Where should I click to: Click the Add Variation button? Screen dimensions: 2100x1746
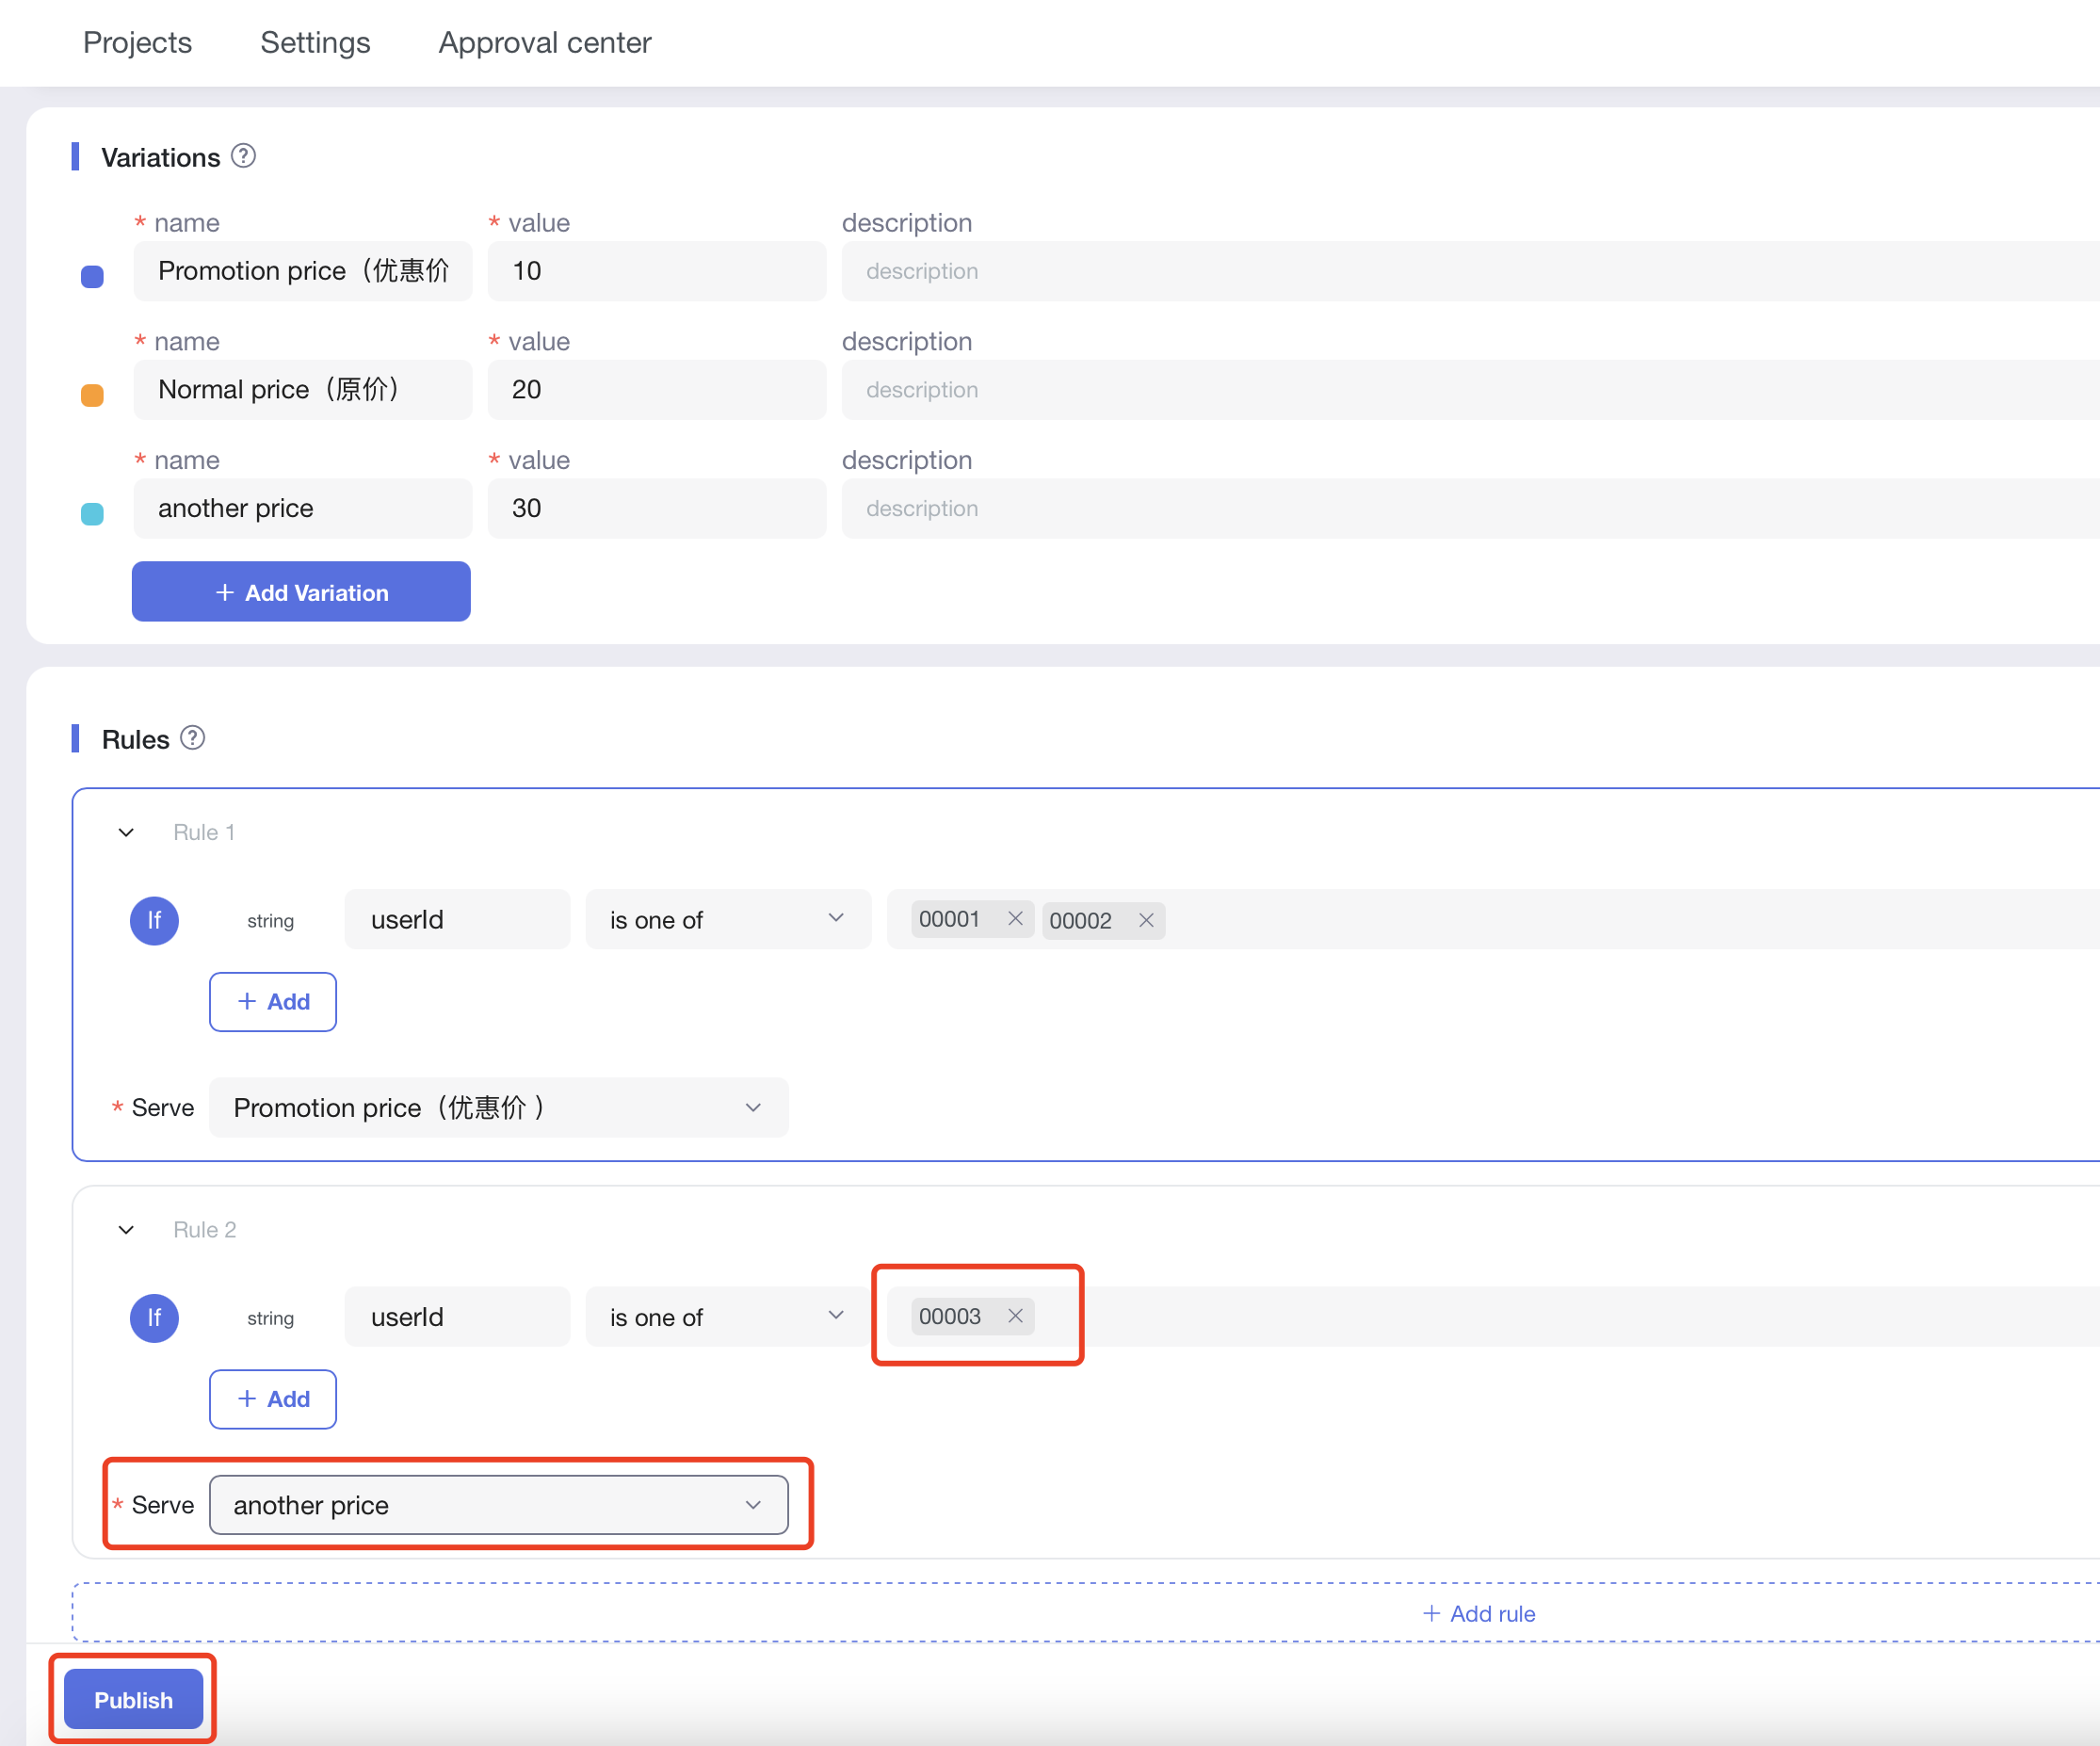[x=300, y=590]
